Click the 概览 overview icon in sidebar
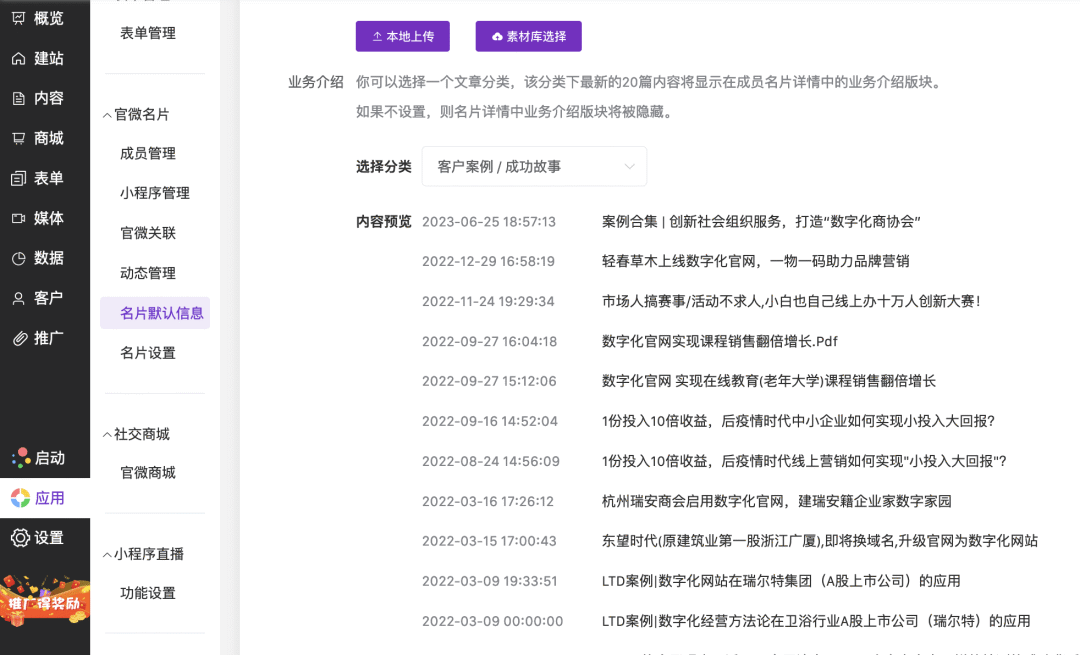This screenshot has height=655, width=1080. [19, 18]
